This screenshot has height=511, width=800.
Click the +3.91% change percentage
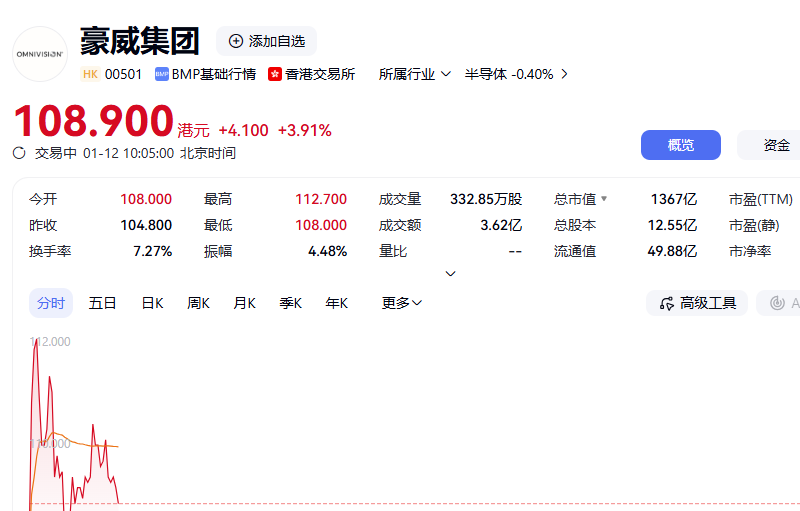pos(305,131)
